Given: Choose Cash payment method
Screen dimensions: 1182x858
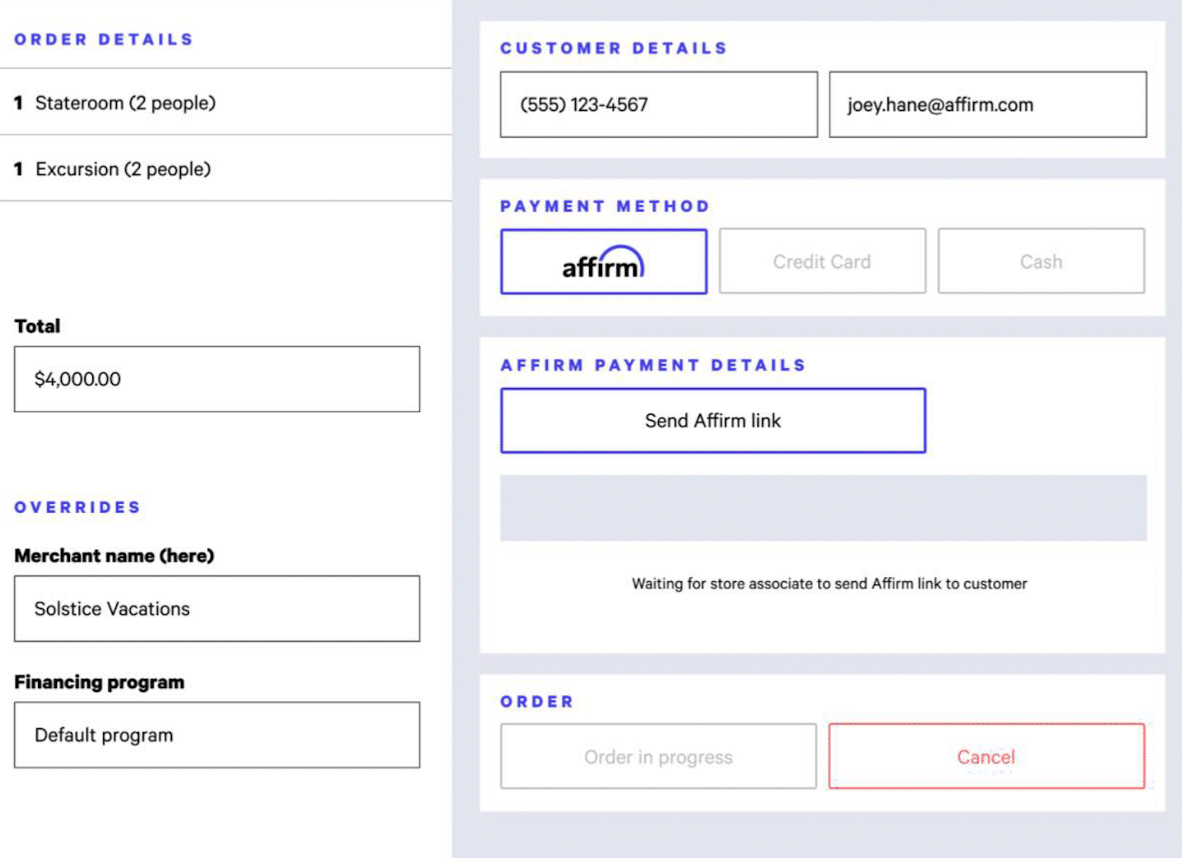Looking at the screenshot, I should (x=1041, y=261).
